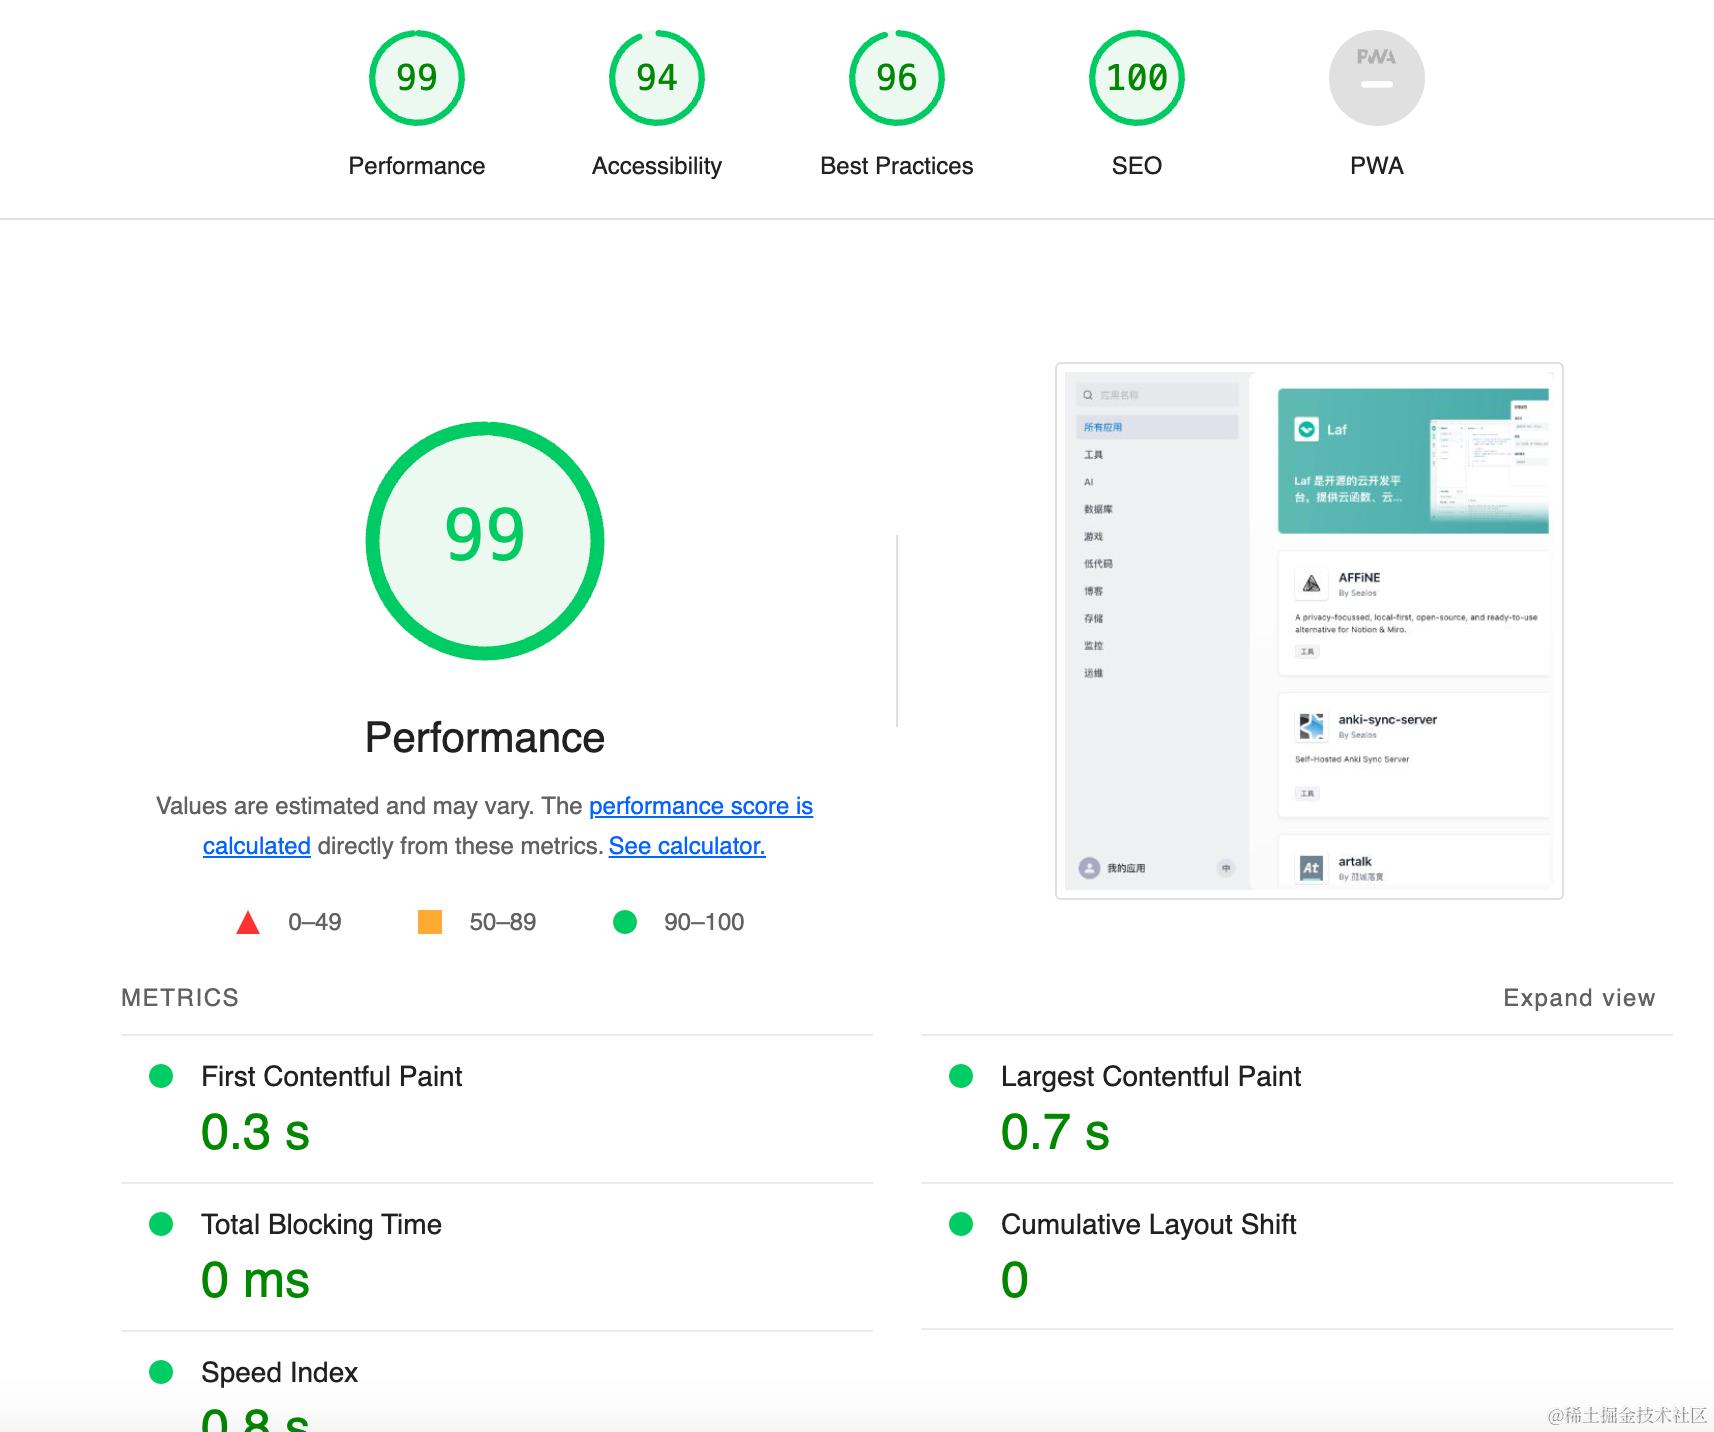1714x1432 pixels.
Task: Click the "90–100" legend range text
Action: point(704,922)
